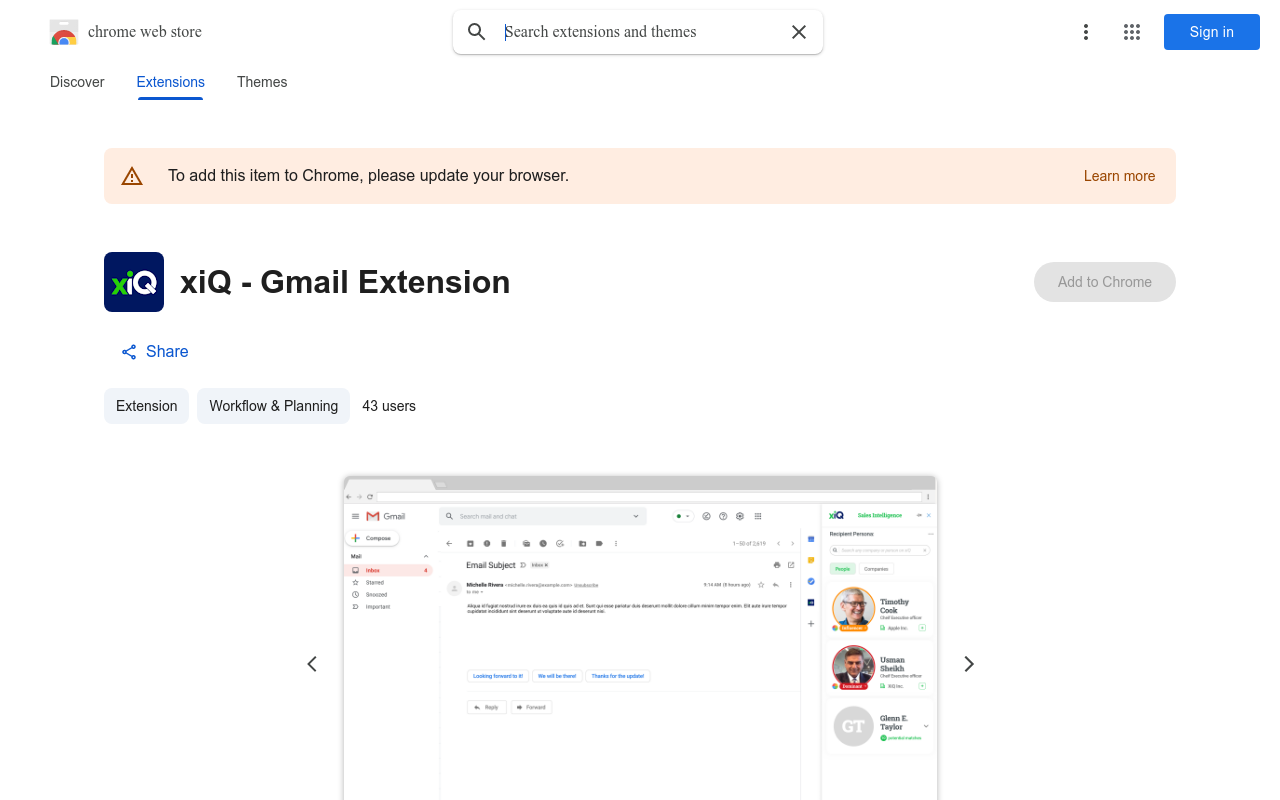The image size is (1280, 800).
Task: Show previous screenshot with left arrow
Action: (312, 664)
